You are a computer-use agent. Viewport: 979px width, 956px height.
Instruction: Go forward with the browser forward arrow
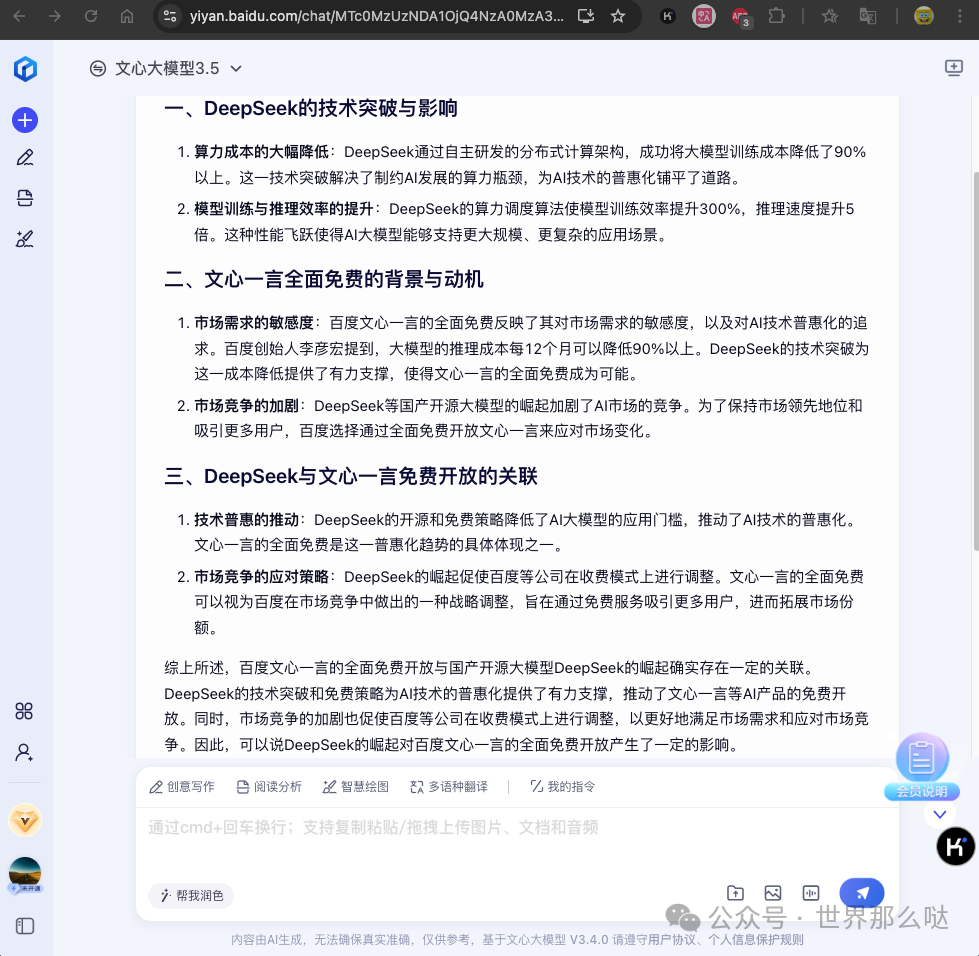[55, 16]
